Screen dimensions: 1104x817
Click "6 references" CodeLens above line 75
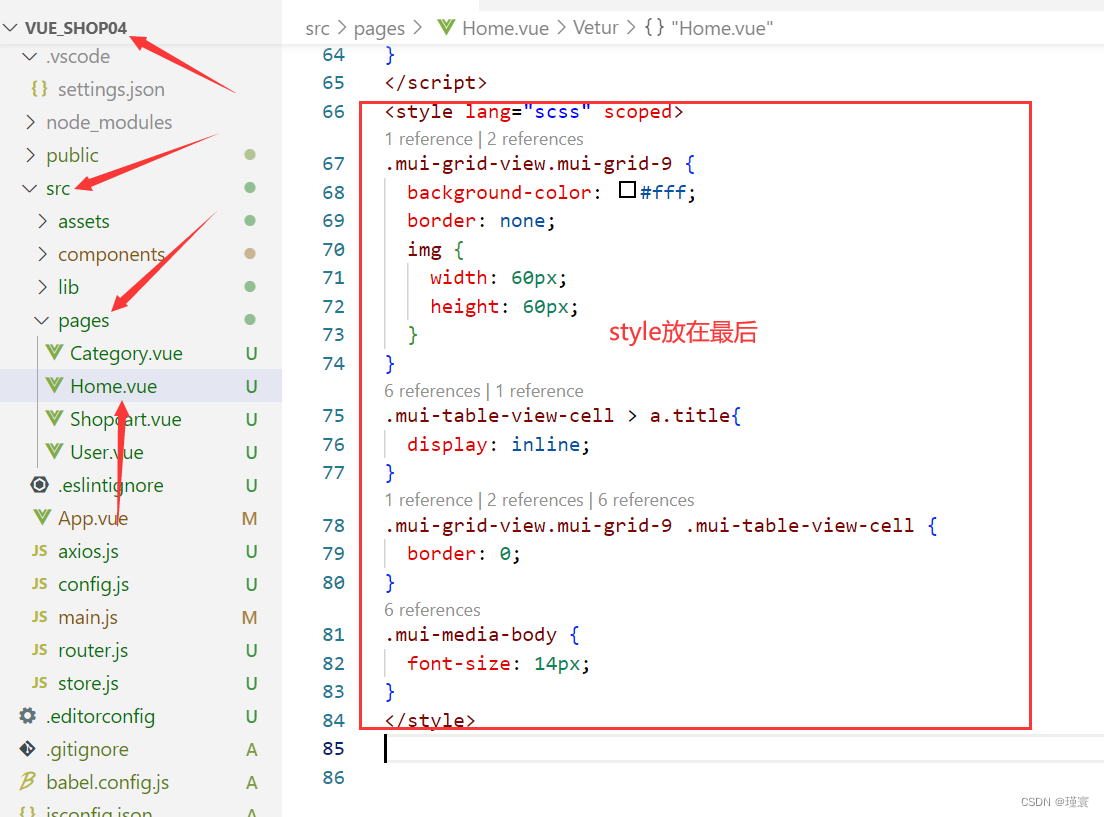[432, 391]
